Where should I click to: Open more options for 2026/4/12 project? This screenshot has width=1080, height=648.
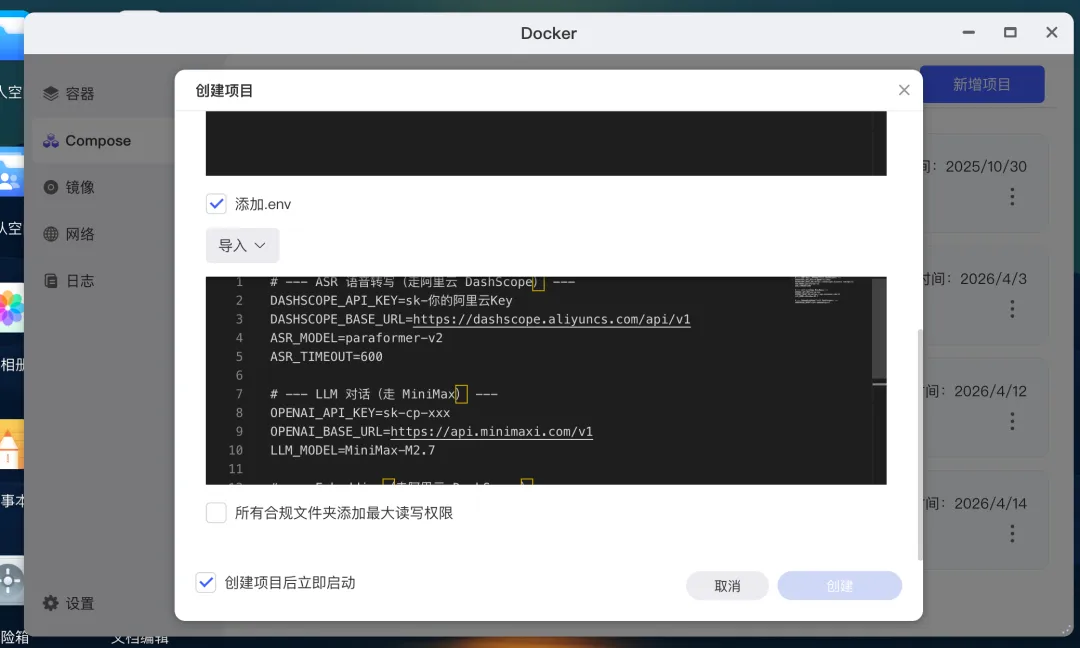[x=1012, y=421]
